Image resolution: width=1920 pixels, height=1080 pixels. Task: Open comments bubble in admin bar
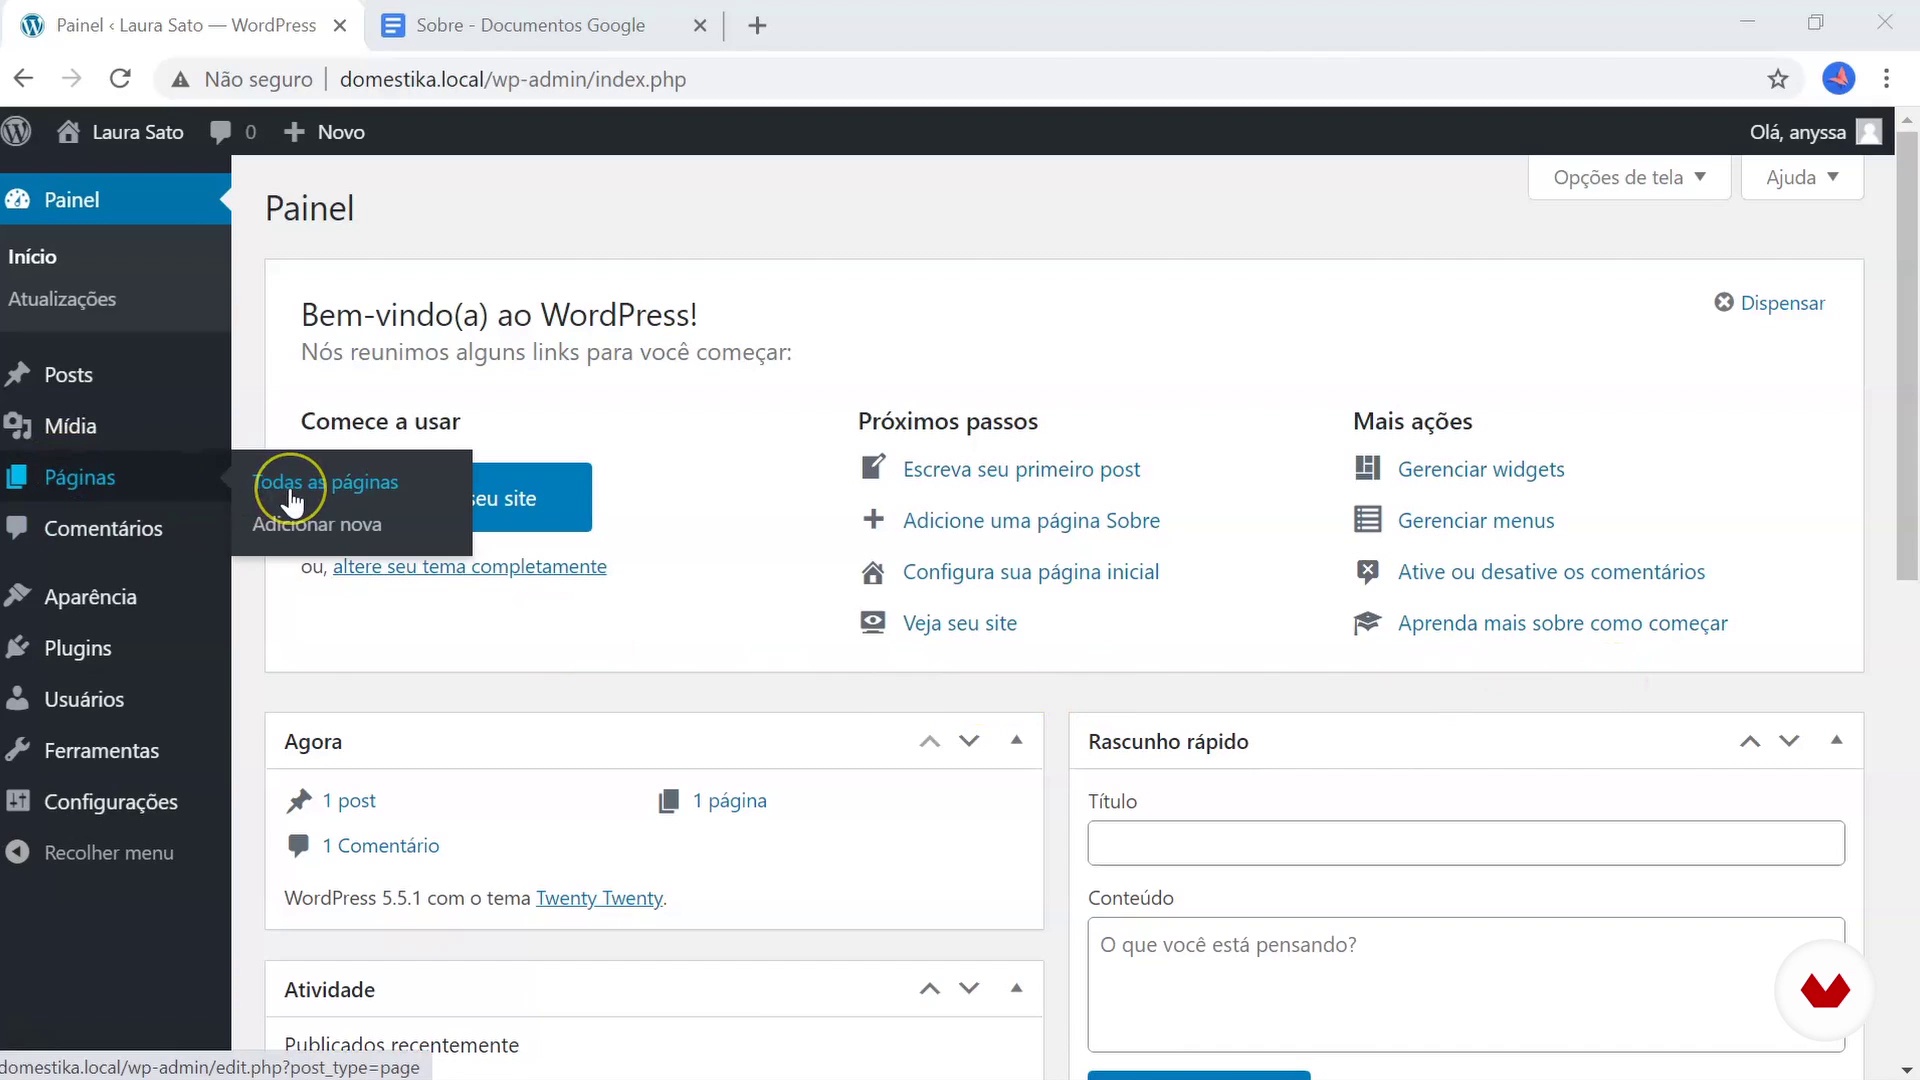click(x=233, y=132)
